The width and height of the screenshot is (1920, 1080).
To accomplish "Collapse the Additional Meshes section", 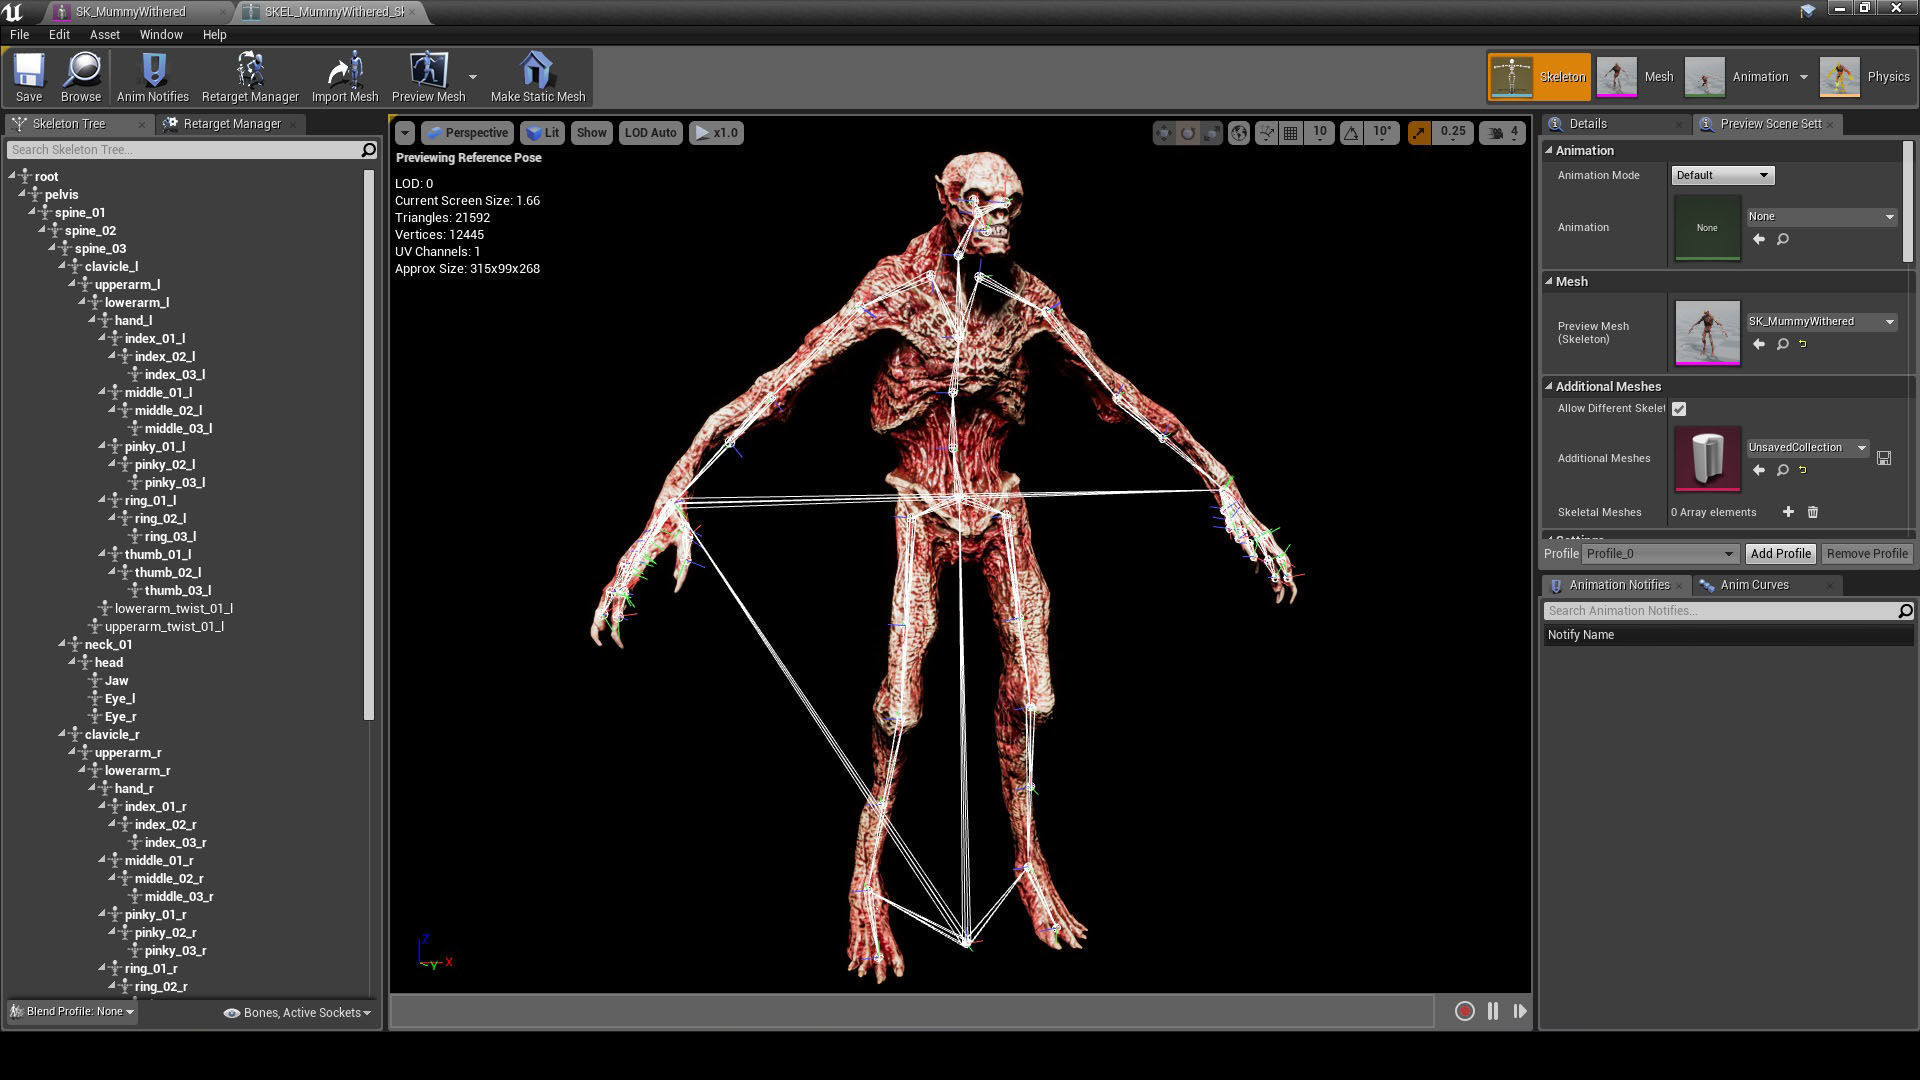I will (x=1549, y=386).
